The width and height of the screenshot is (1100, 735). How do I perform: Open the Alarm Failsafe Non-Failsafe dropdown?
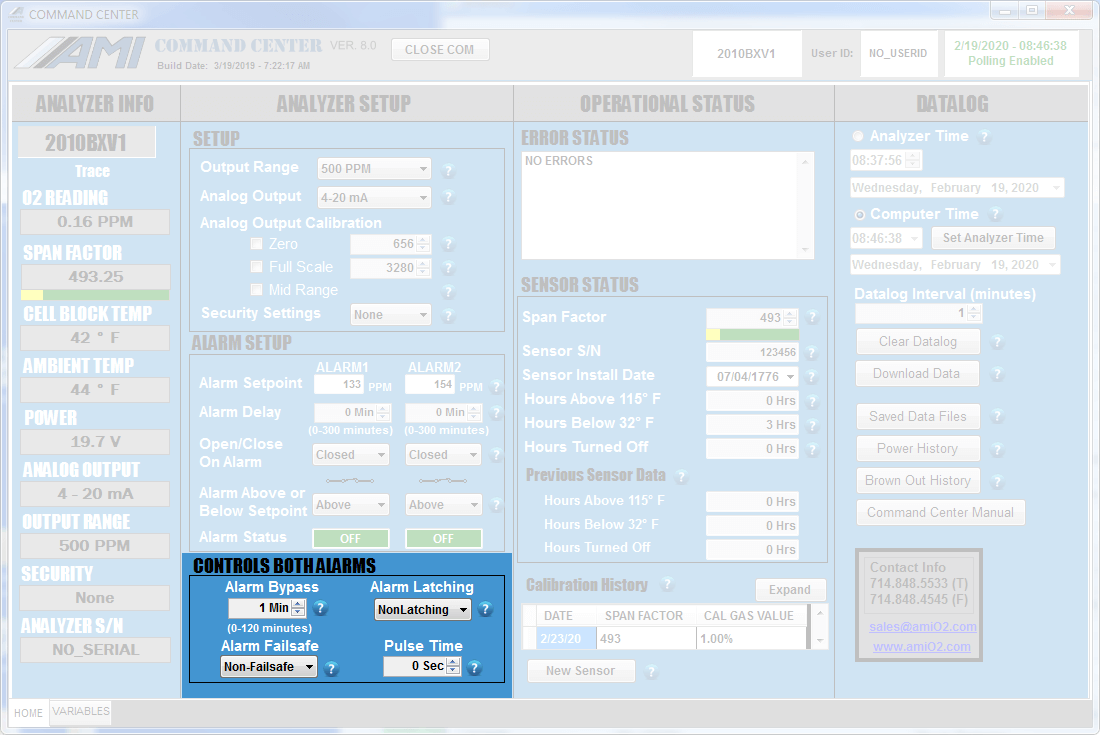pos(269,666)
